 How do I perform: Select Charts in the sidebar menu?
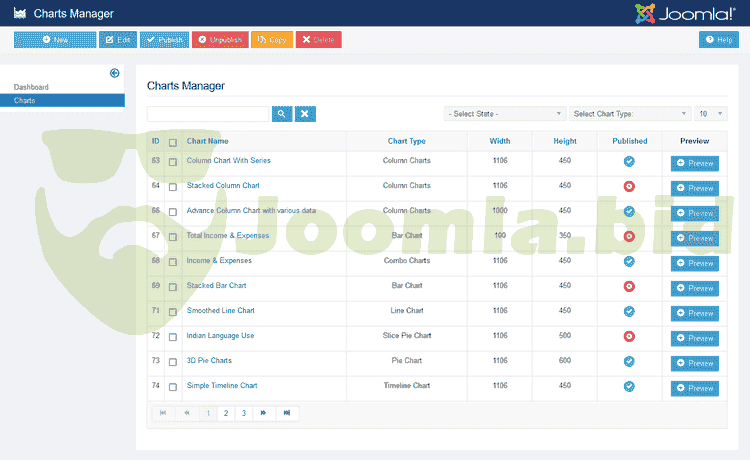25,100
